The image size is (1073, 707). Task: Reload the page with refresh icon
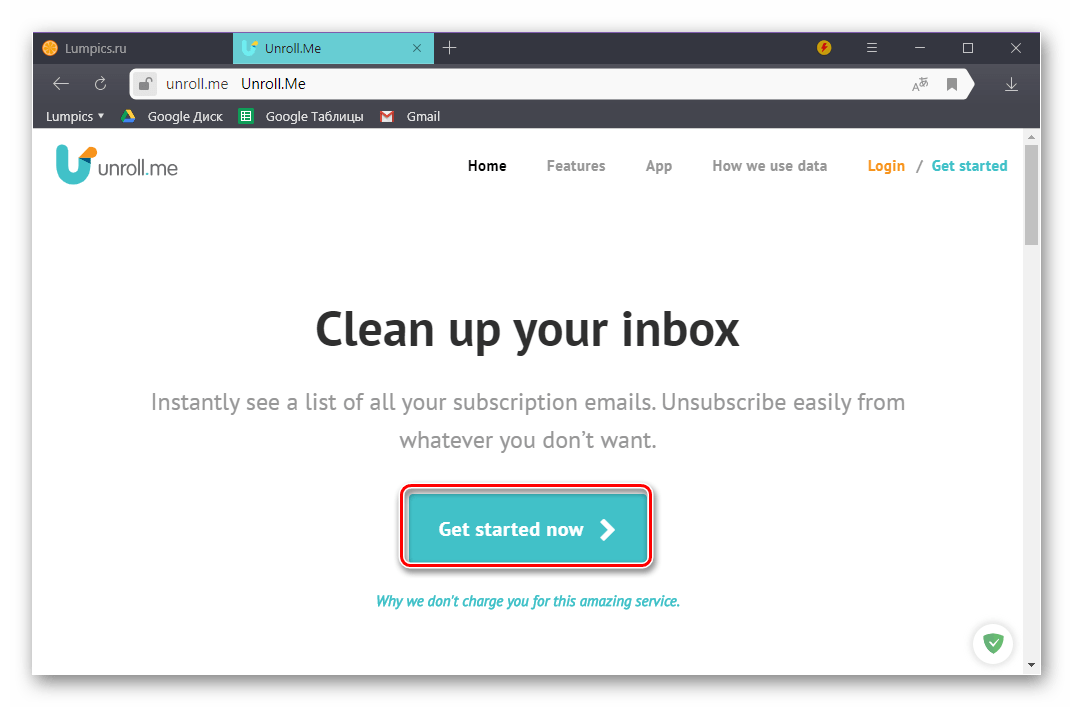tap(101, 83)
